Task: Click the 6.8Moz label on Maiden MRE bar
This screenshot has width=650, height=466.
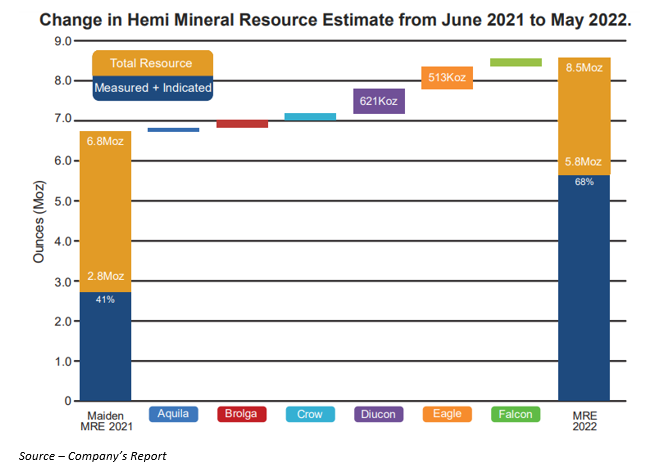Action: (105, 141)
